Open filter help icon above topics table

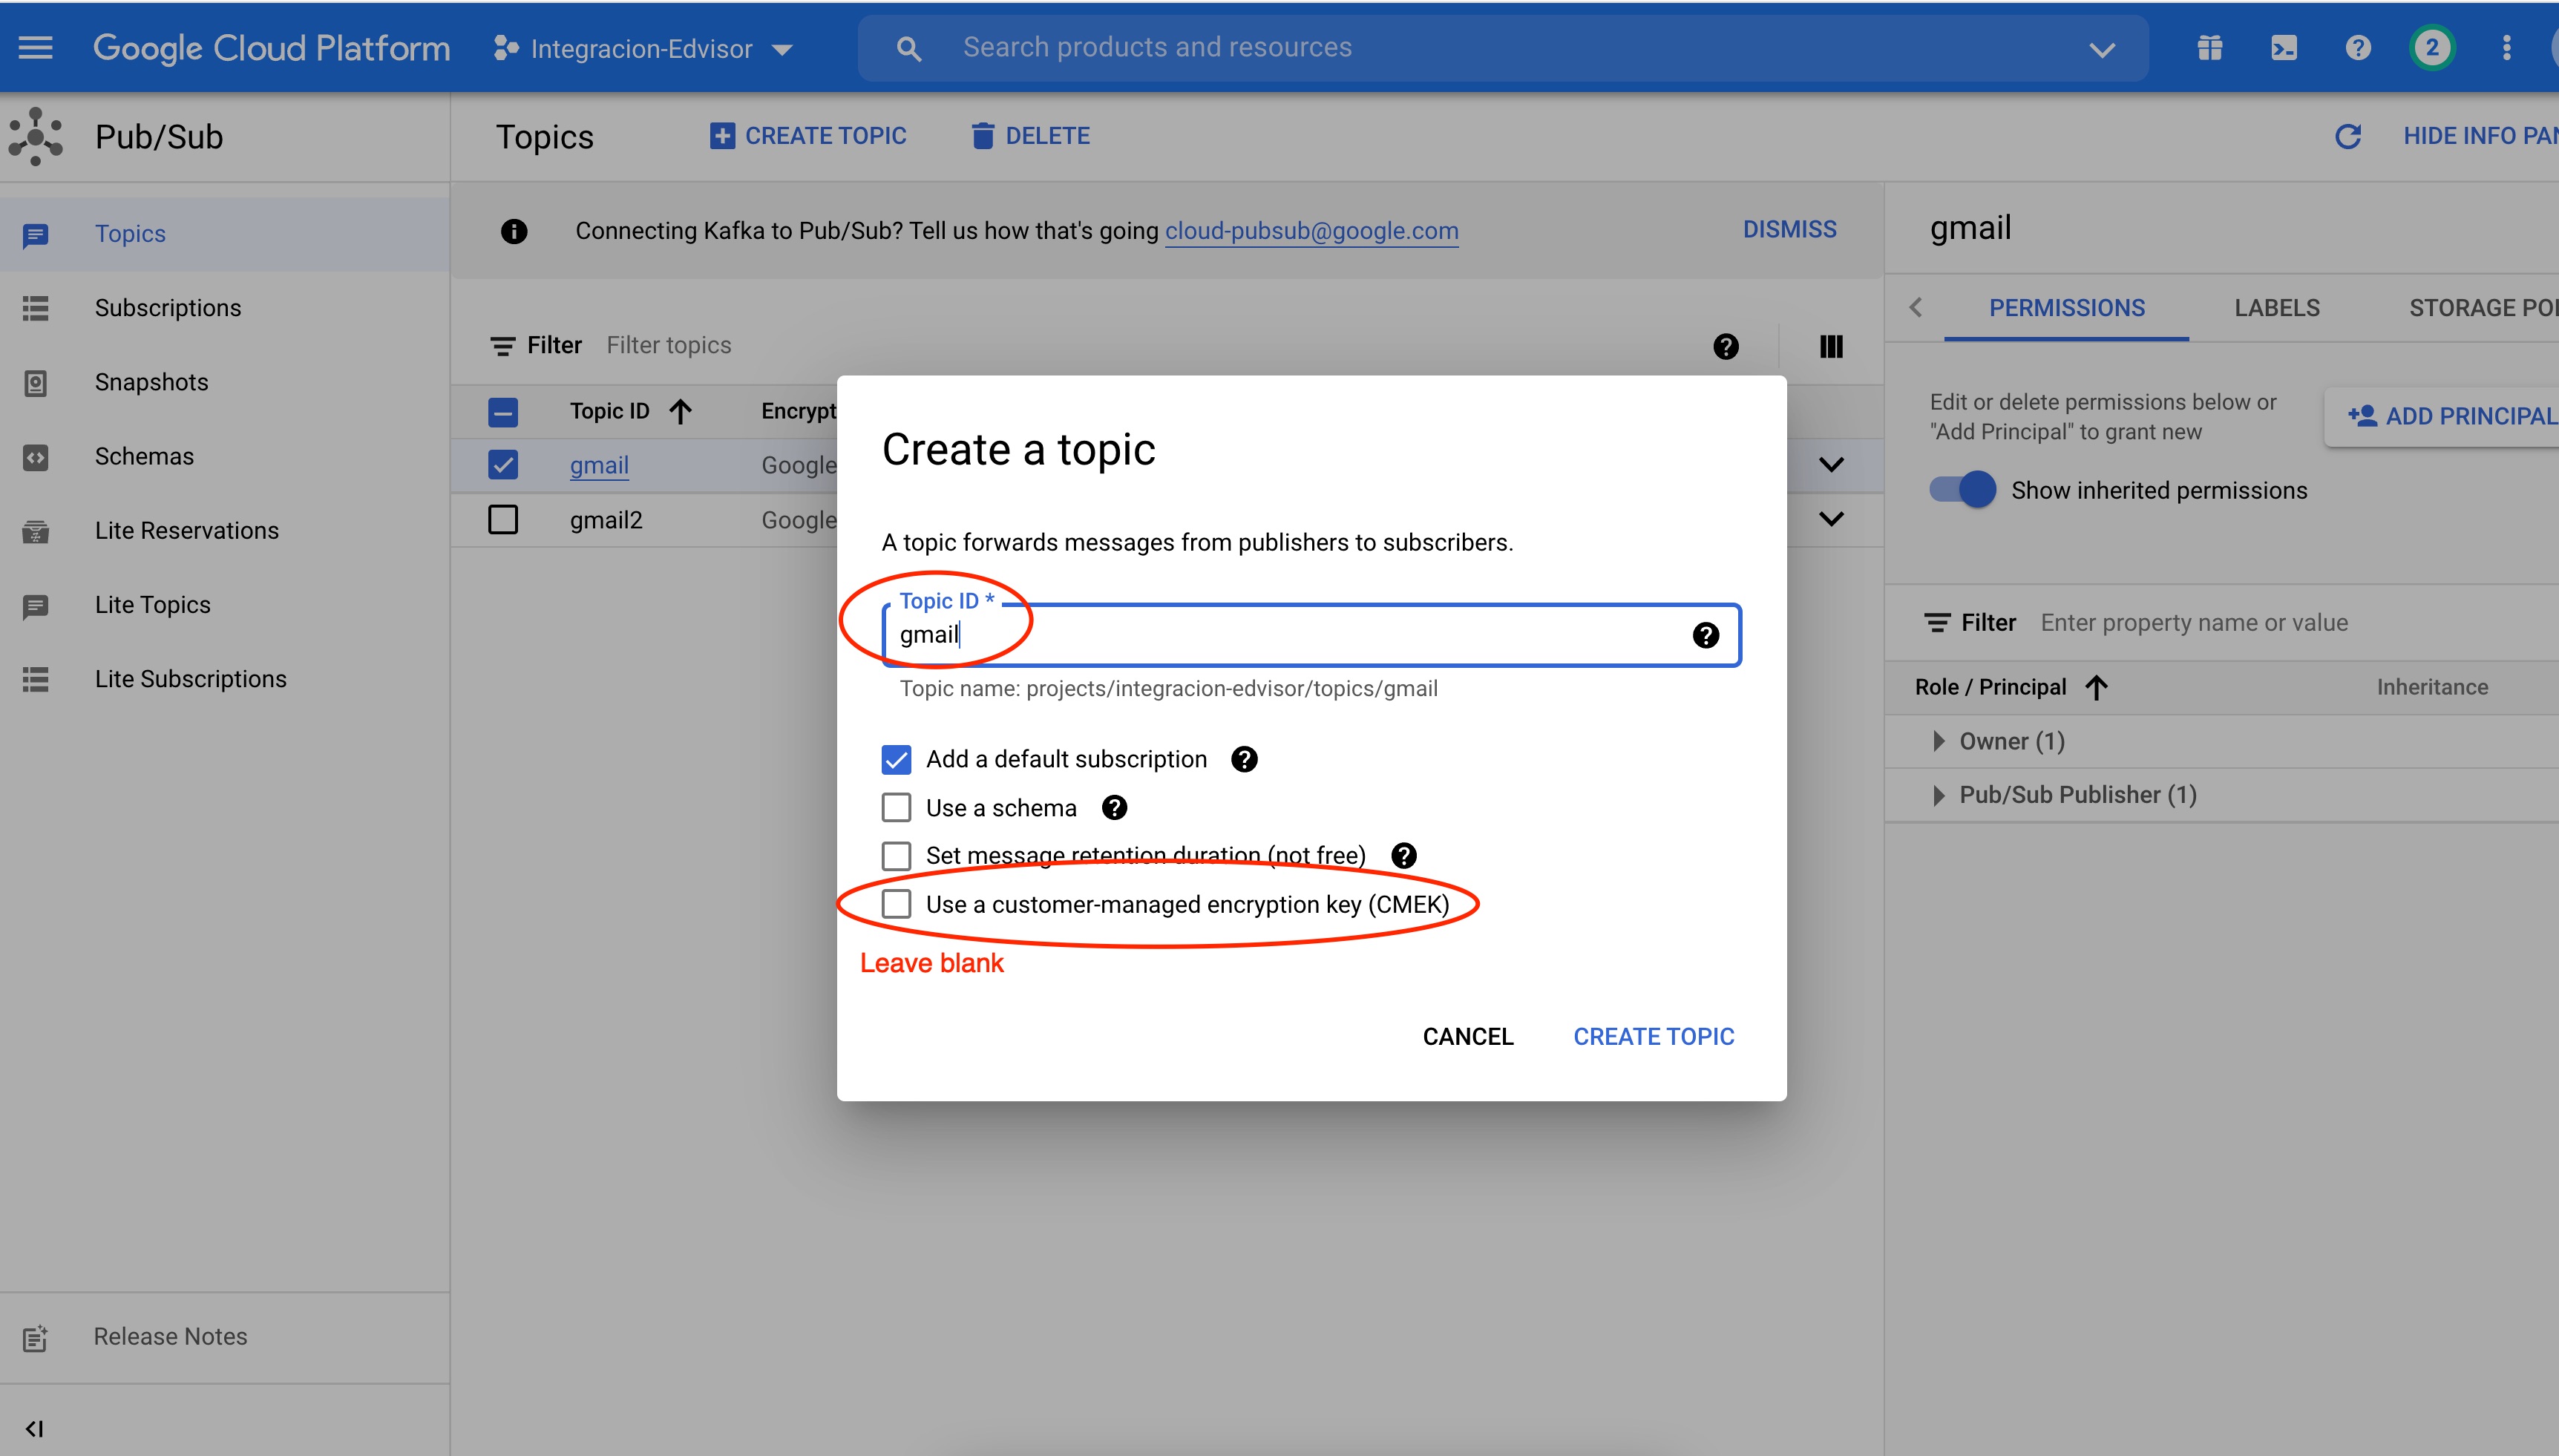(1726, 346)
